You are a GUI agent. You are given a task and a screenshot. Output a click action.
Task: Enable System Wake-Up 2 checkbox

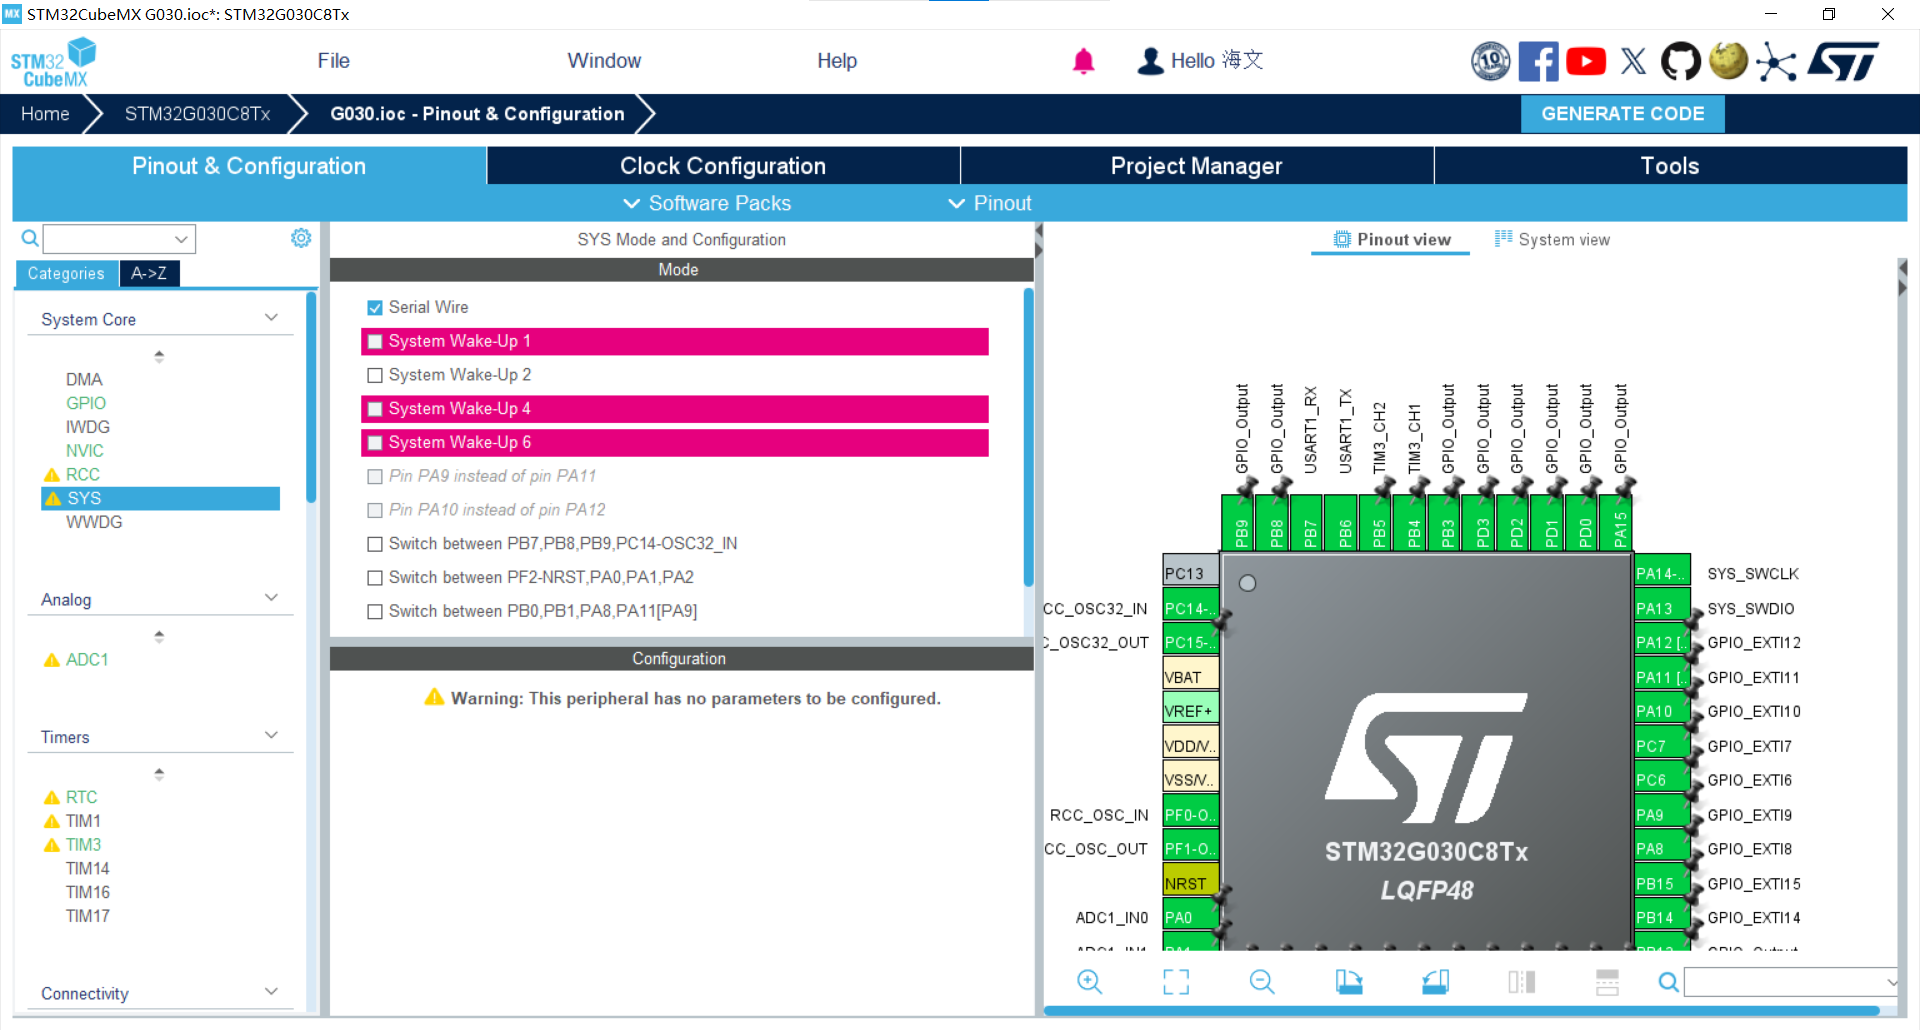click(x=375, y=375)
